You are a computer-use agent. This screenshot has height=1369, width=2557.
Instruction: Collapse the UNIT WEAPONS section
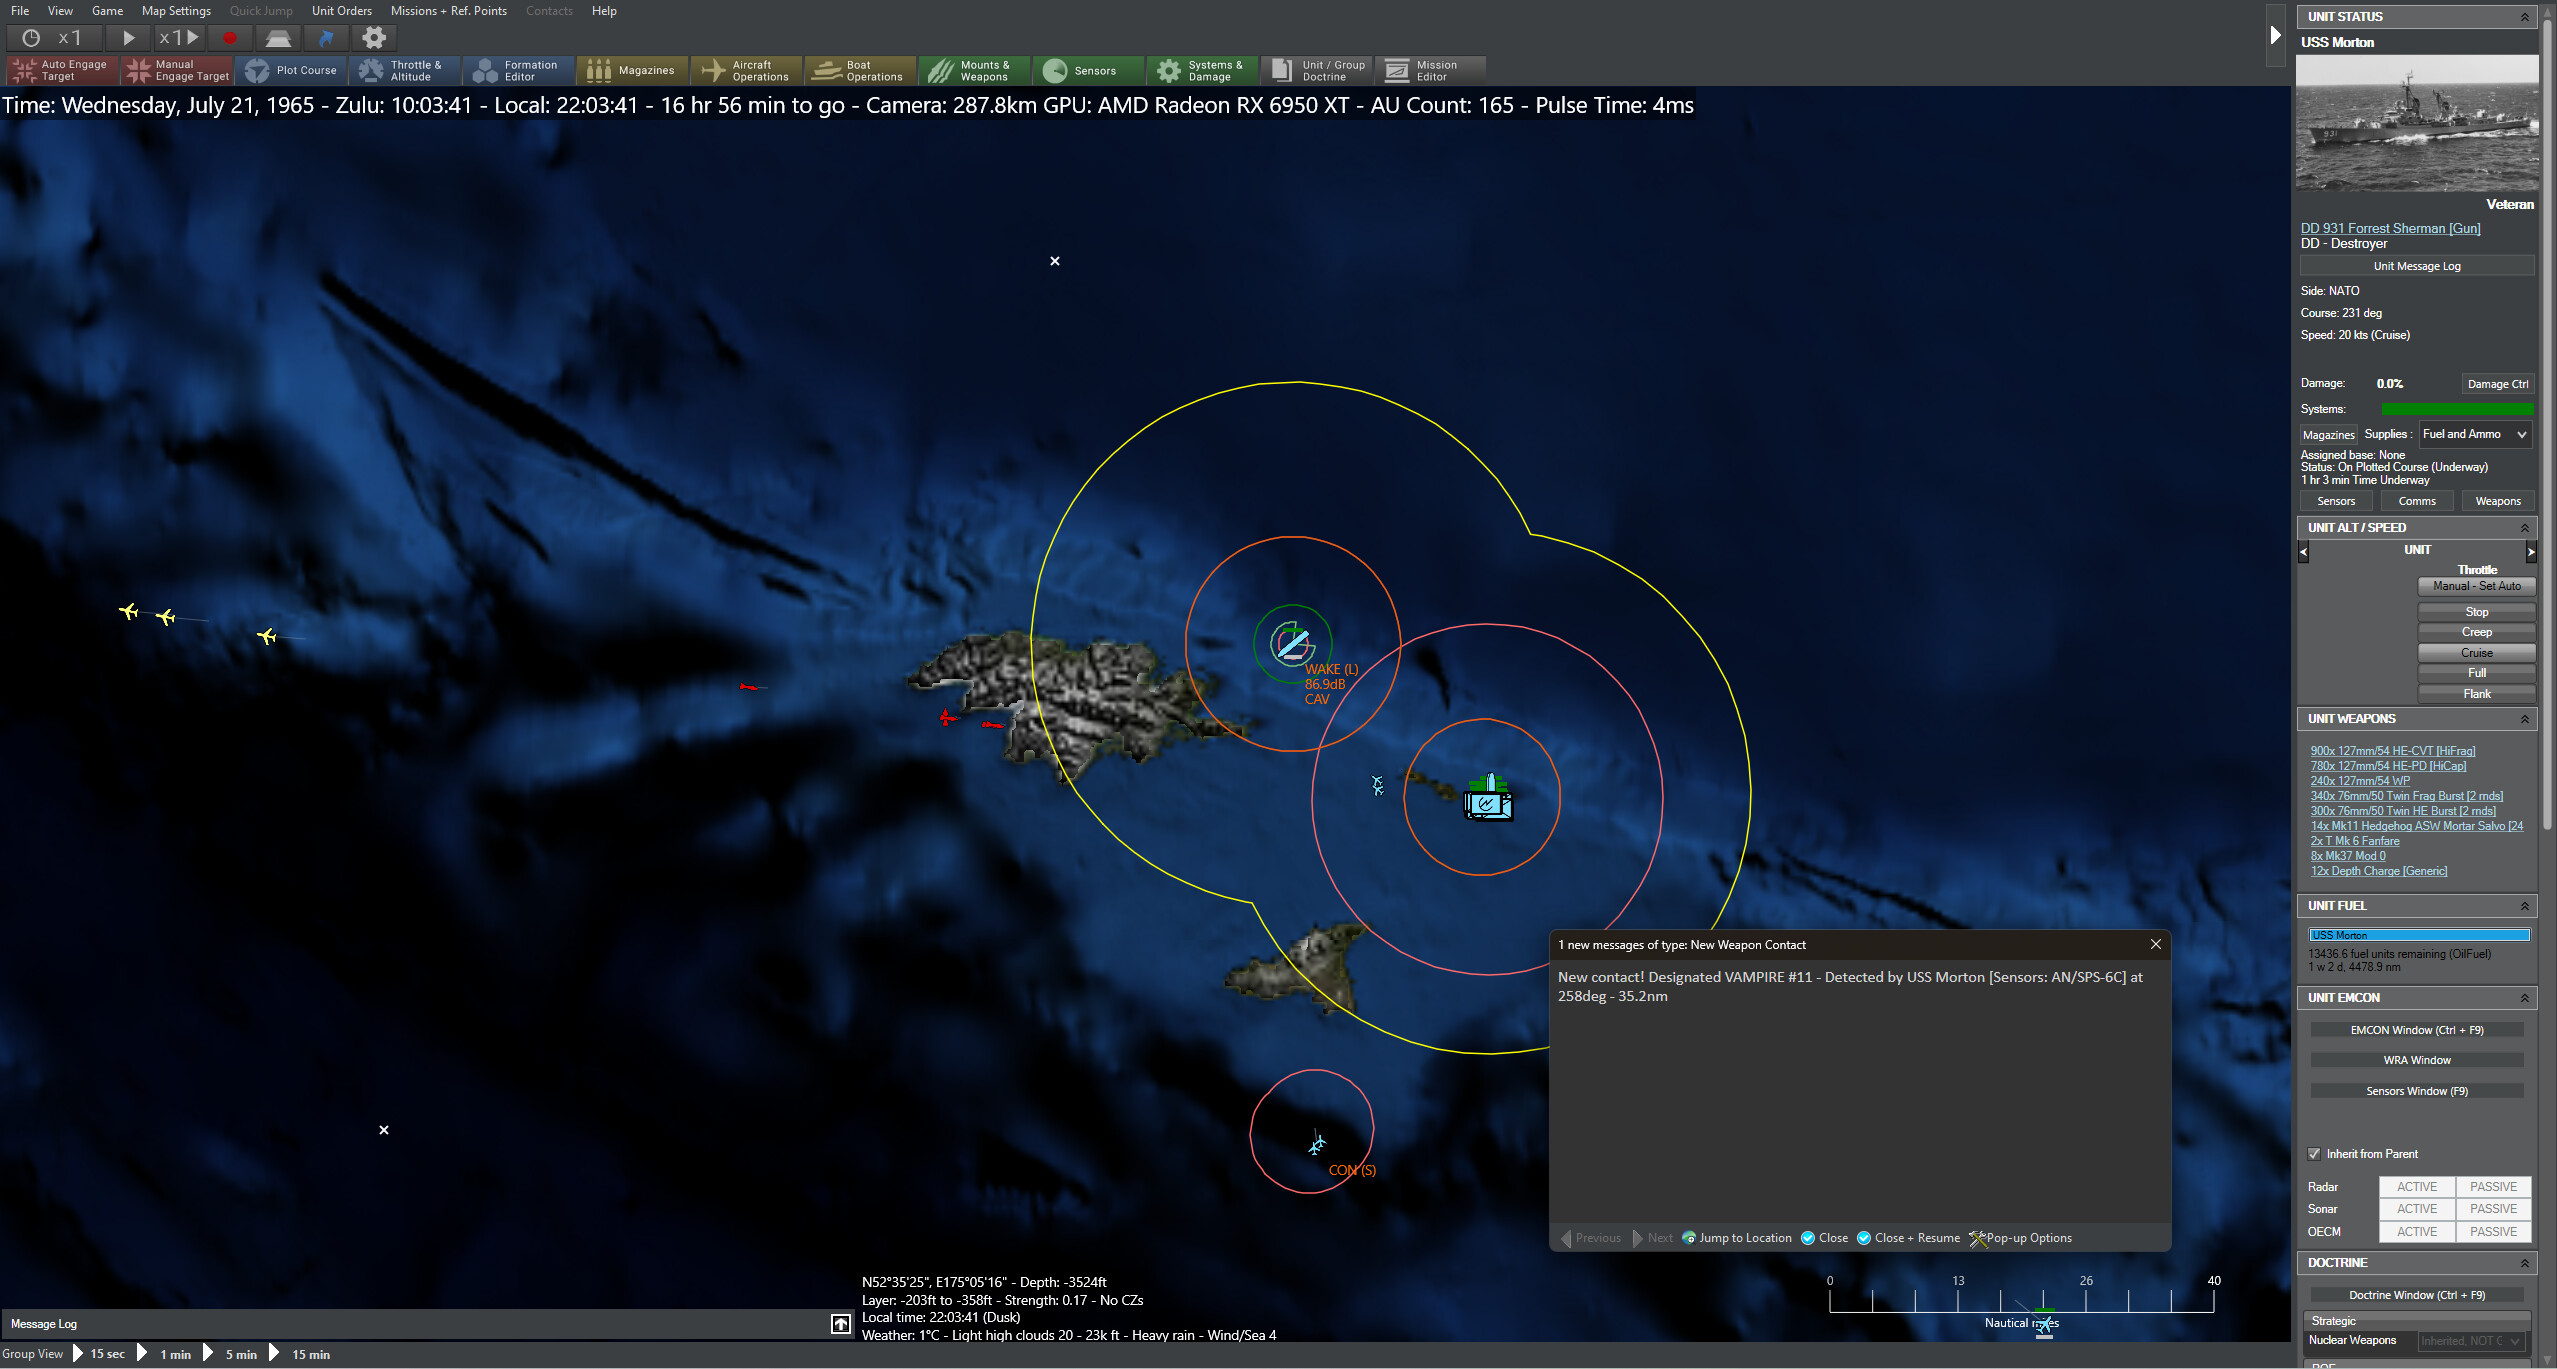[x=2524, y=718]
